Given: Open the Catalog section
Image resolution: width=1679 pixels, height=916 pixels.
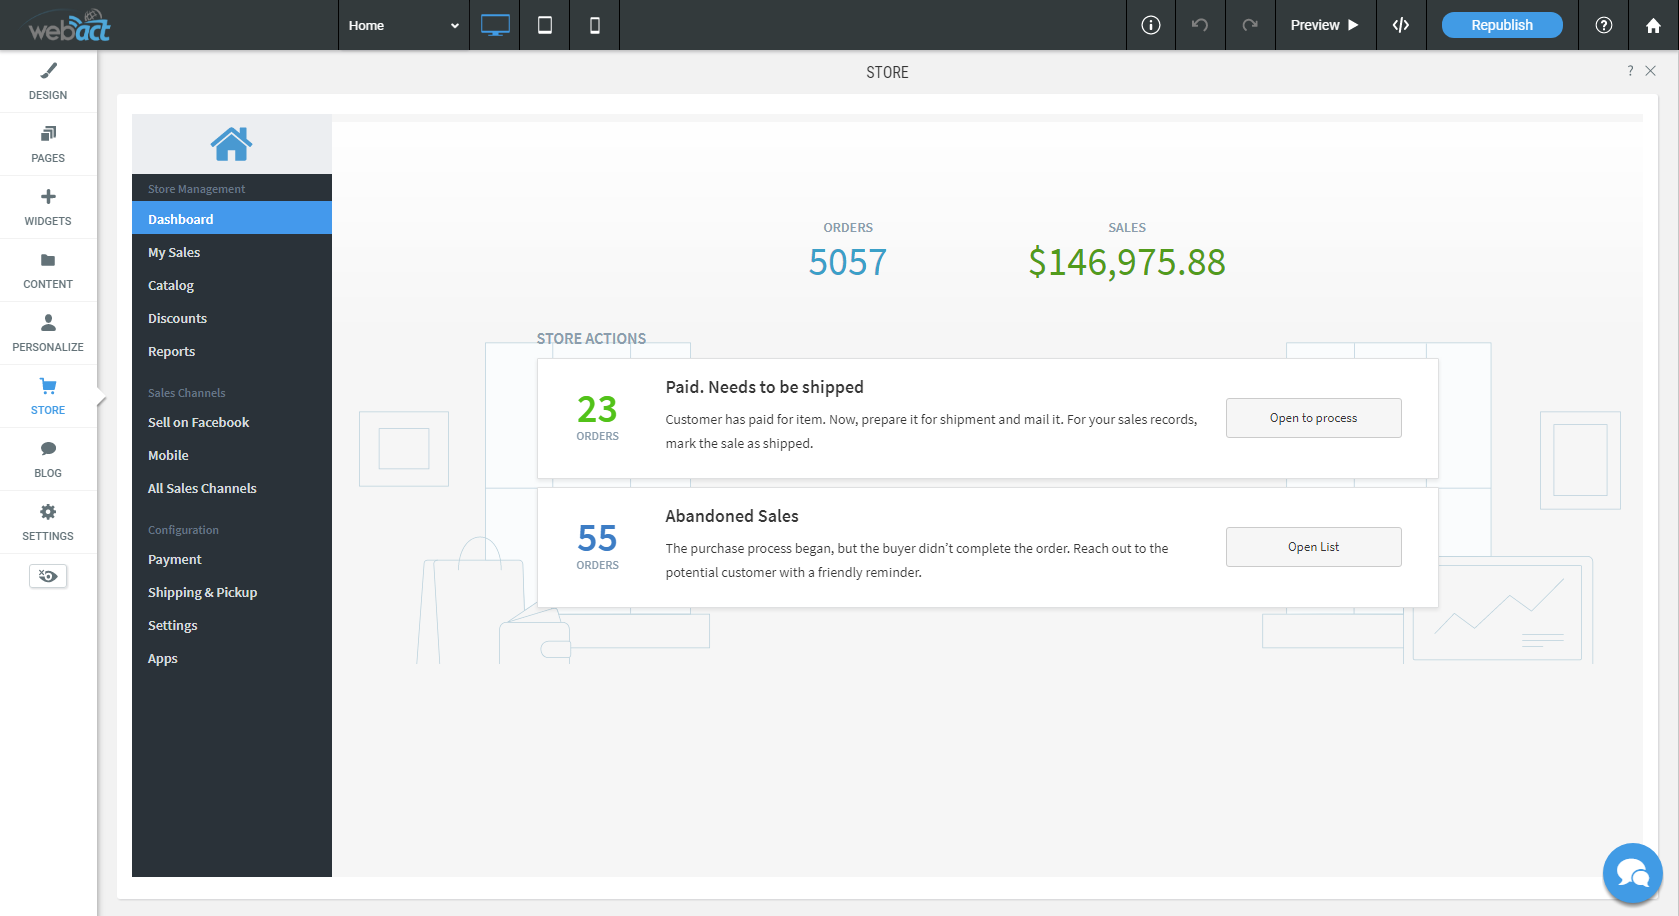Looking at the screenshot, I should pyautogui.click(x=170, y=285).
